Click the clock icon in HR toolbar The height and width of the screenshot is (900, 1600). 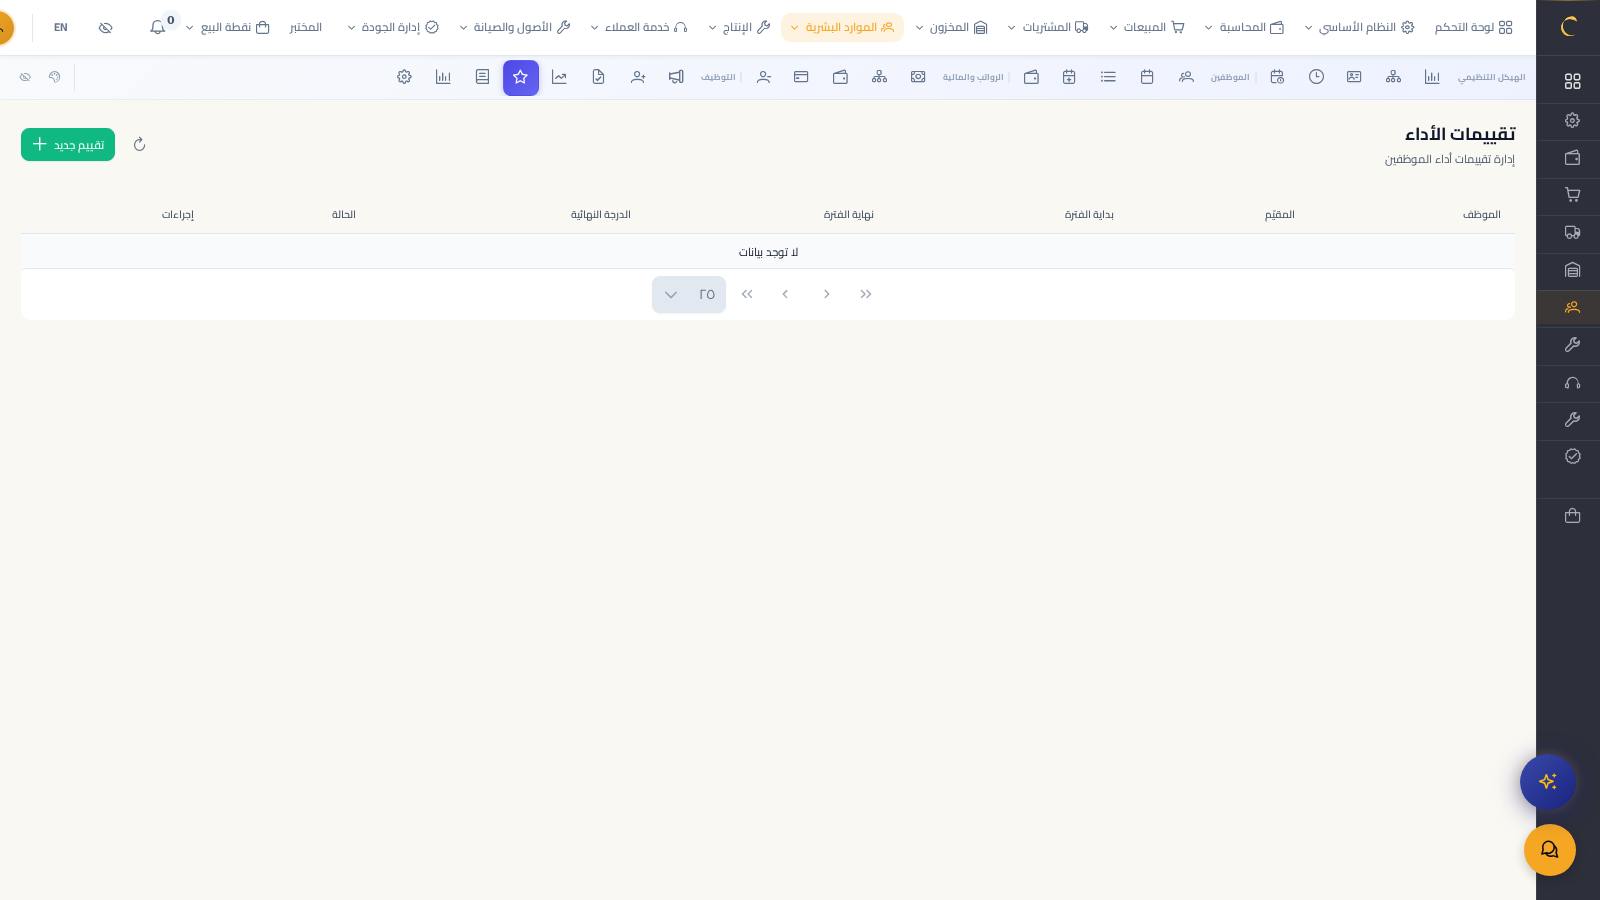tap(1316, 77)
